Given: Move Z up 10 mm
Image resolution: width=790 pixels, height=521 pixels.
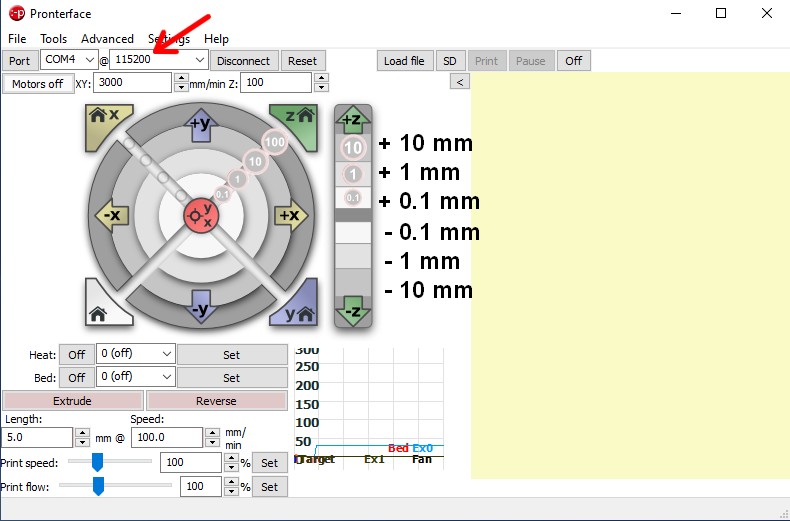Looking at the screenshot, I should pos(353,148).
